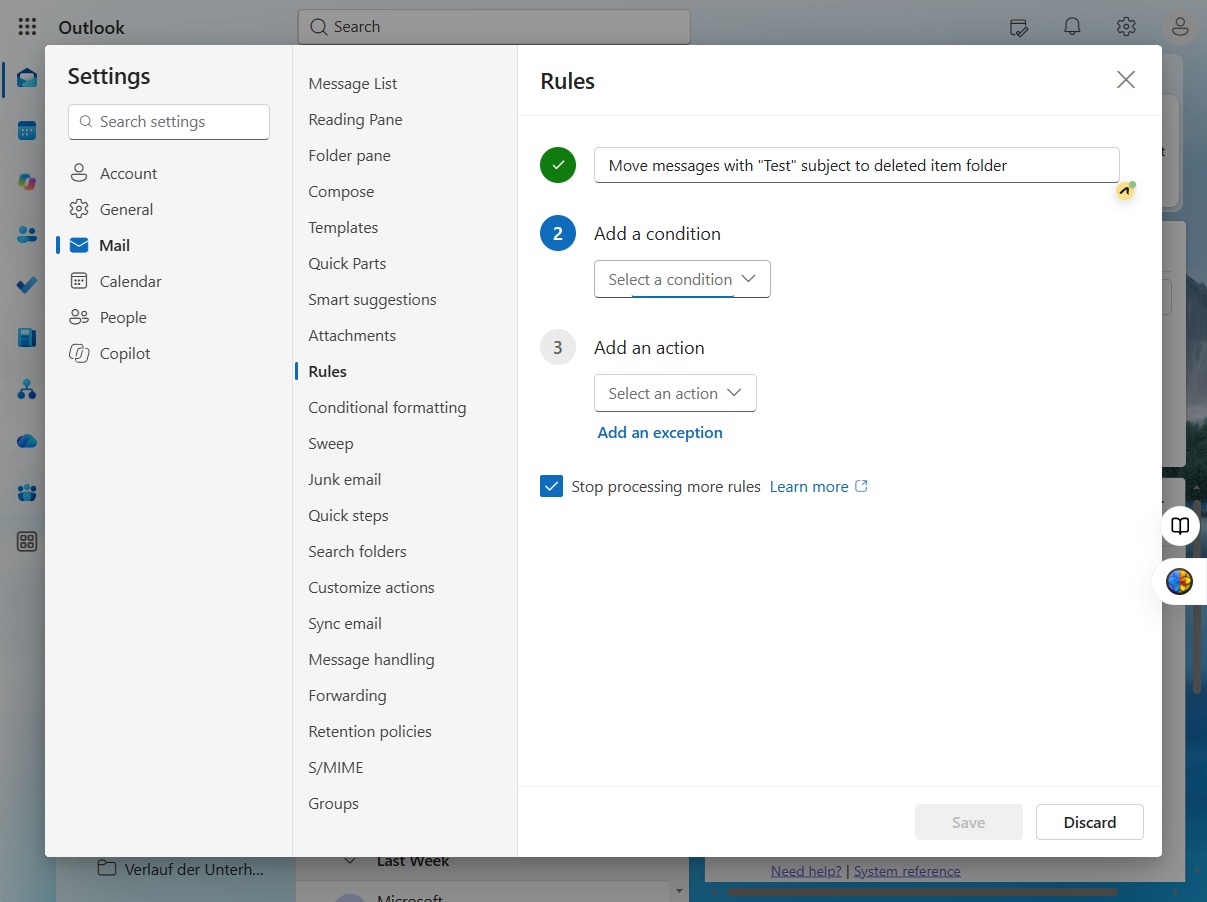Screen dimensions: 1207x902
Task: Open Conditional formatting settings
Action: point(387,407)
